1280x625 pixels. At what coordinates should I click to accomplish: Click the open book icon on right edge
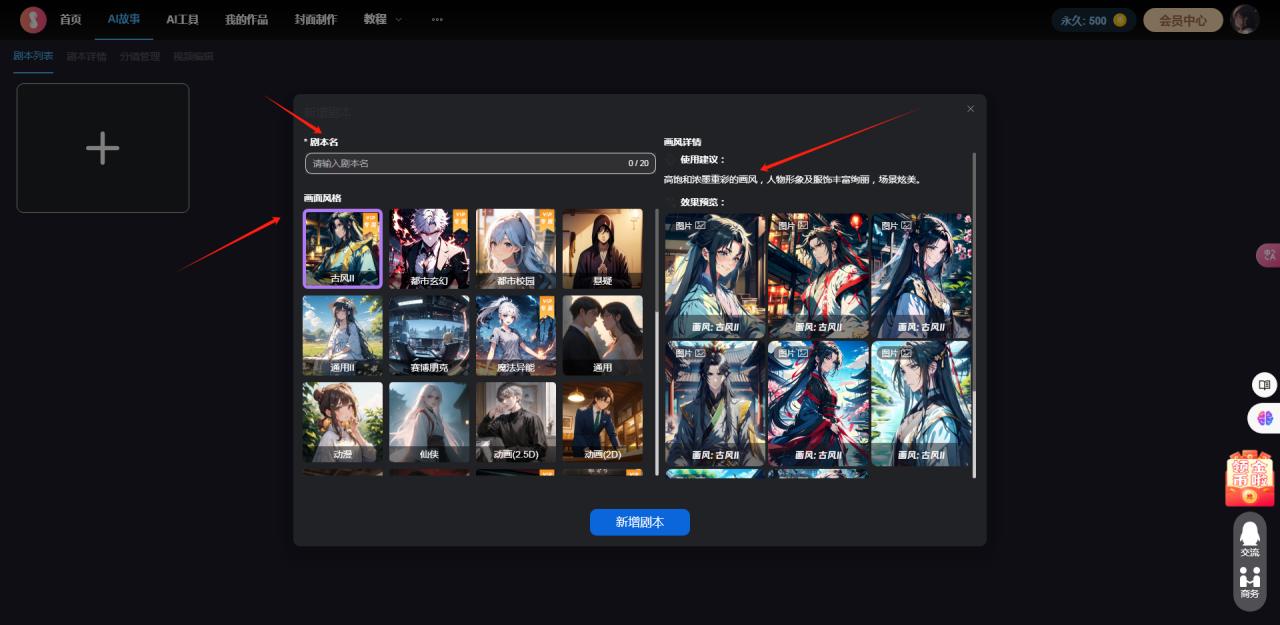1265,385
